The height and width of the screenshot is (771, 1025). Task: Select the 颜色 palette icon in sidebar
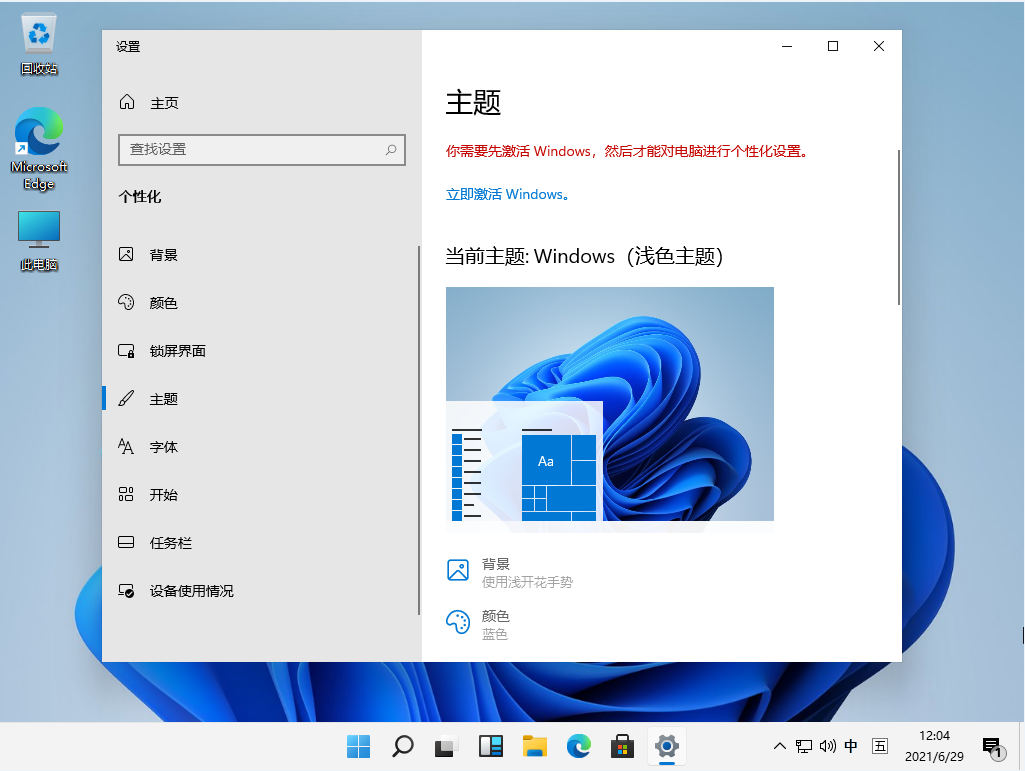click(127, 302)
